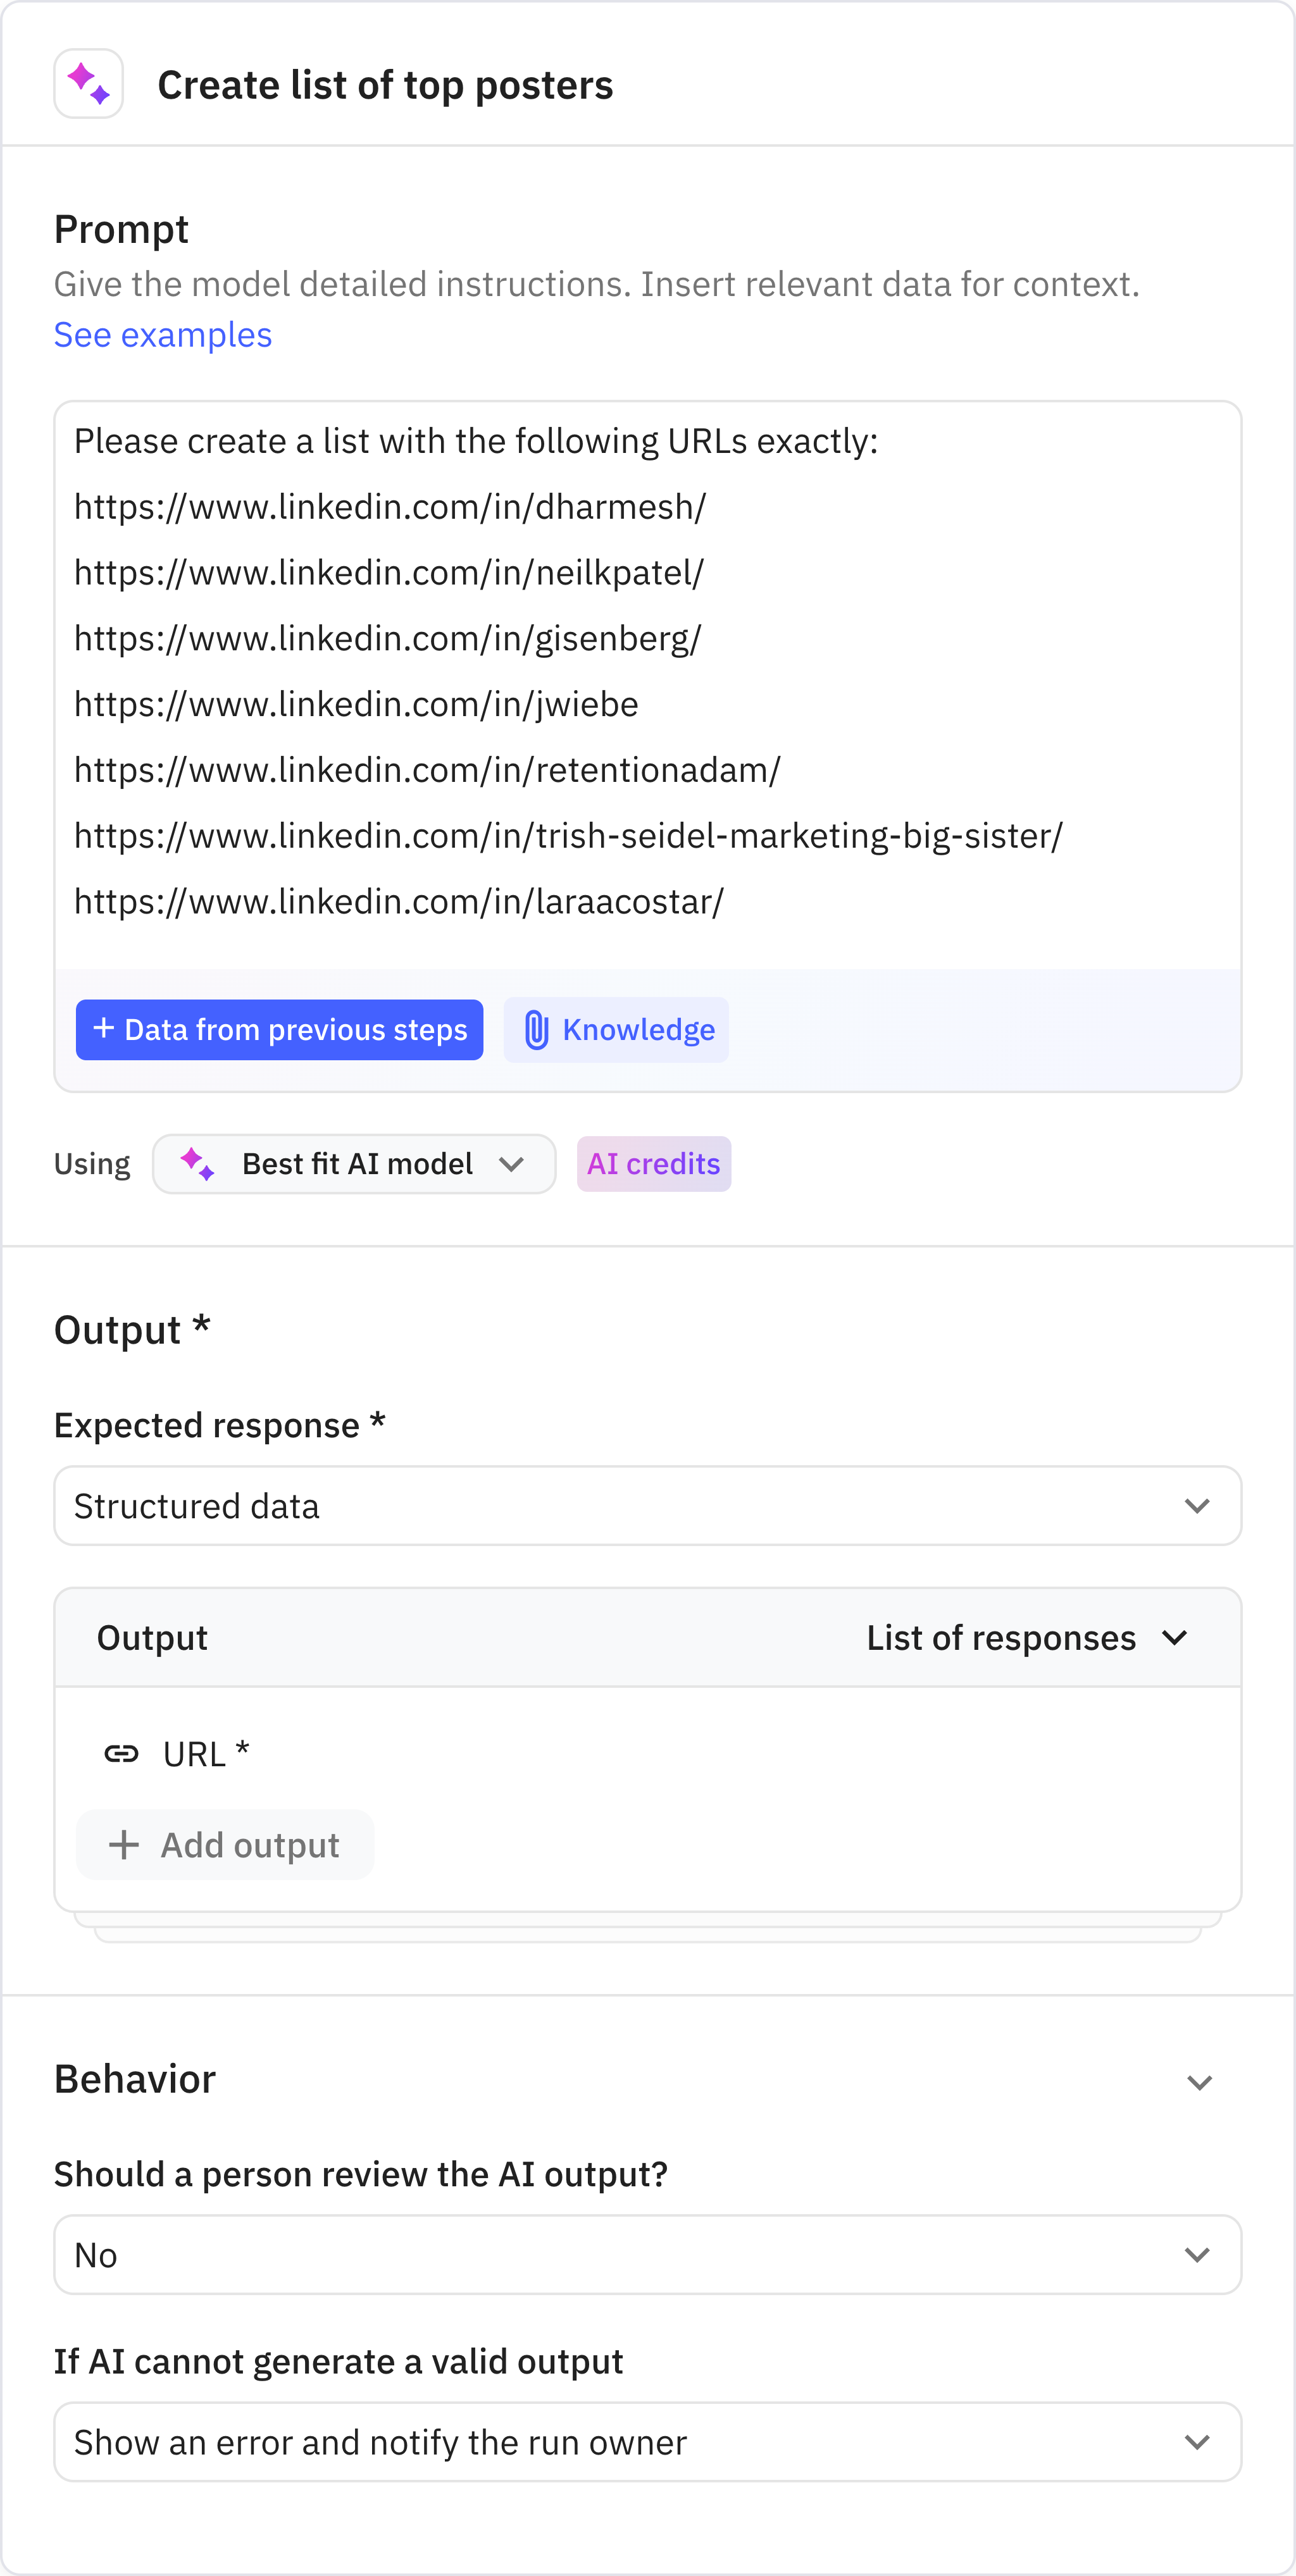
Task: Open the Best fit AI model dropdown
Action: point(355,1164)
